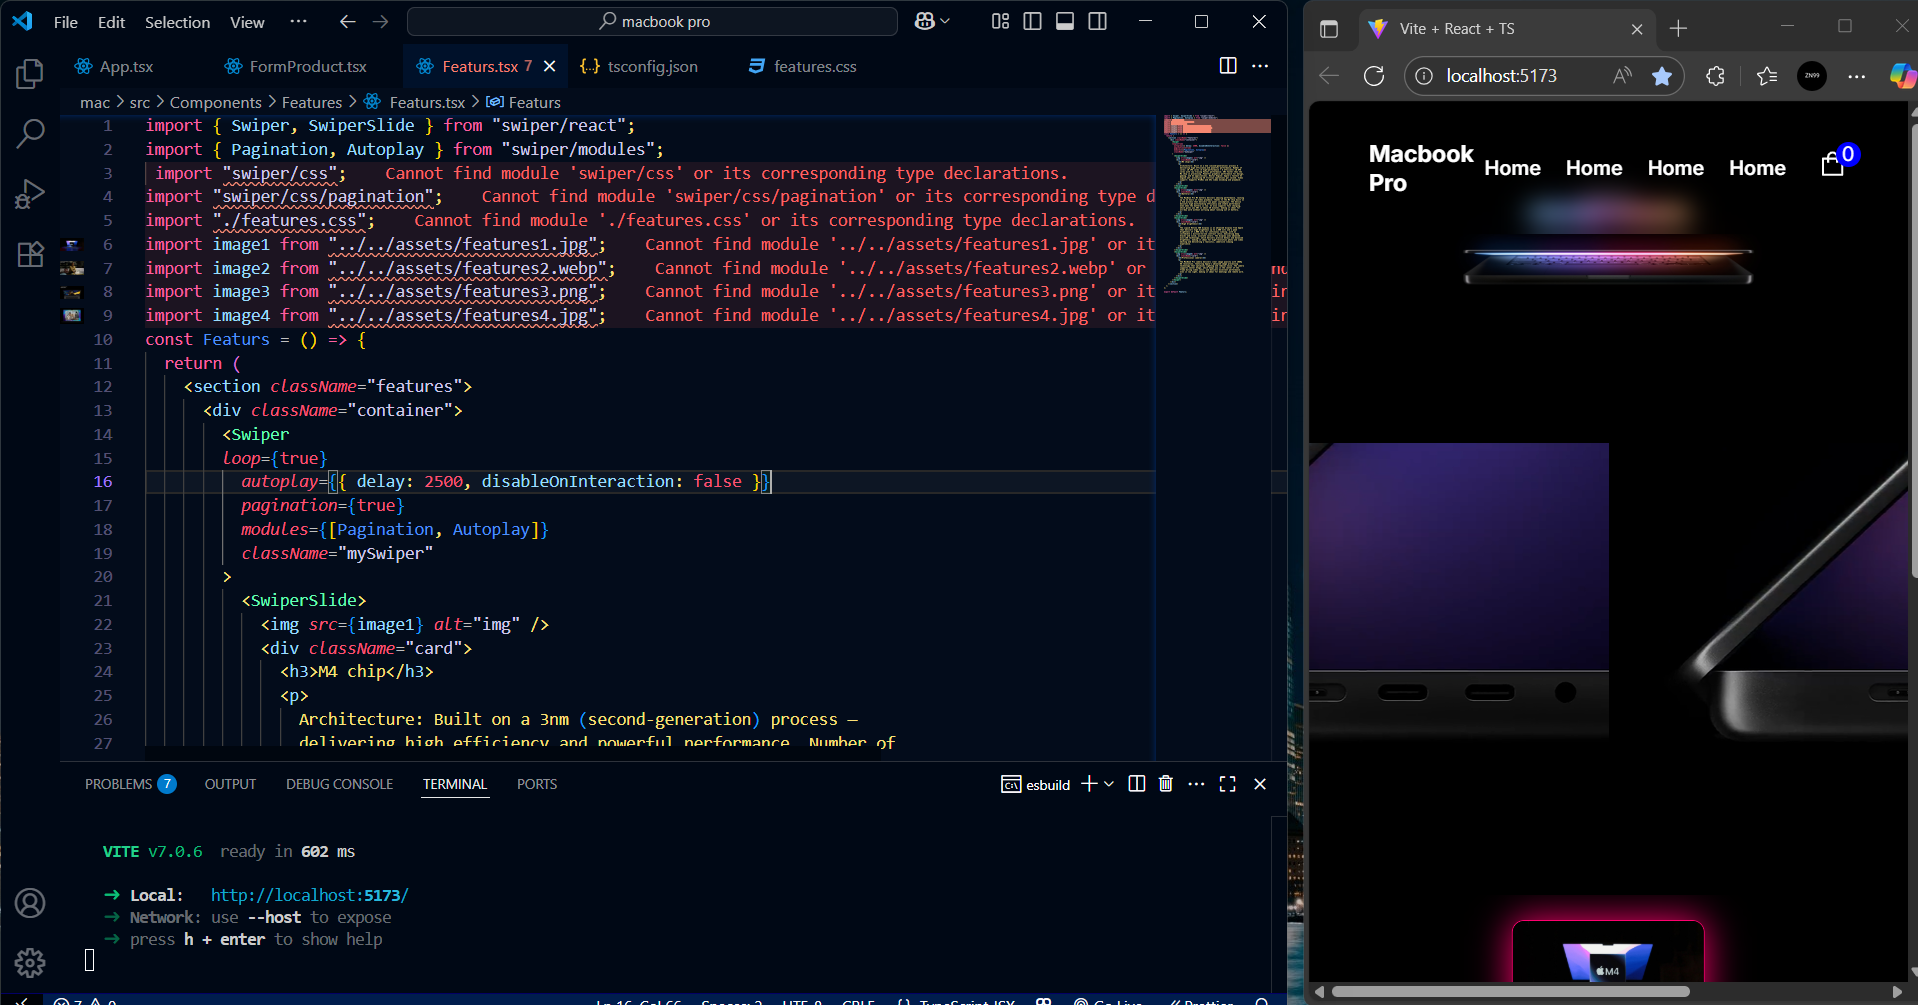Show the OUTPUT panel tab
This screenshot has width=1918, height=1005.
(x=230, y=784)
